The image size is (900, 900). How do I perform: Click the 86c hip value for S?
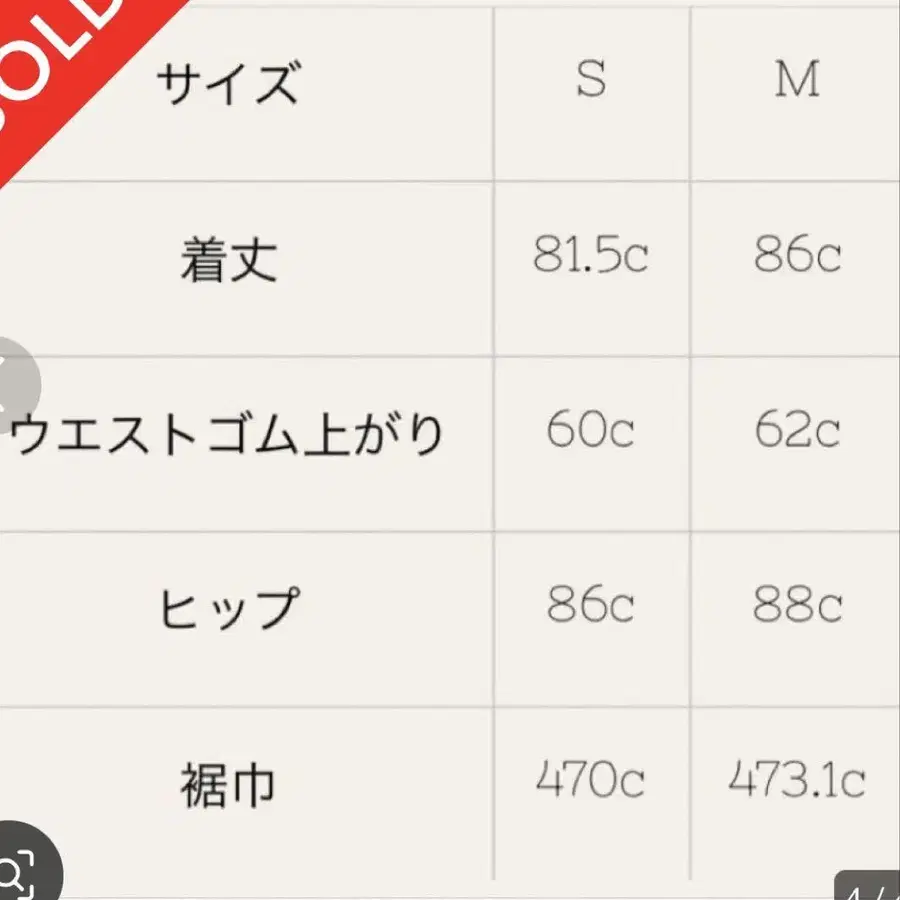(591, 605)
